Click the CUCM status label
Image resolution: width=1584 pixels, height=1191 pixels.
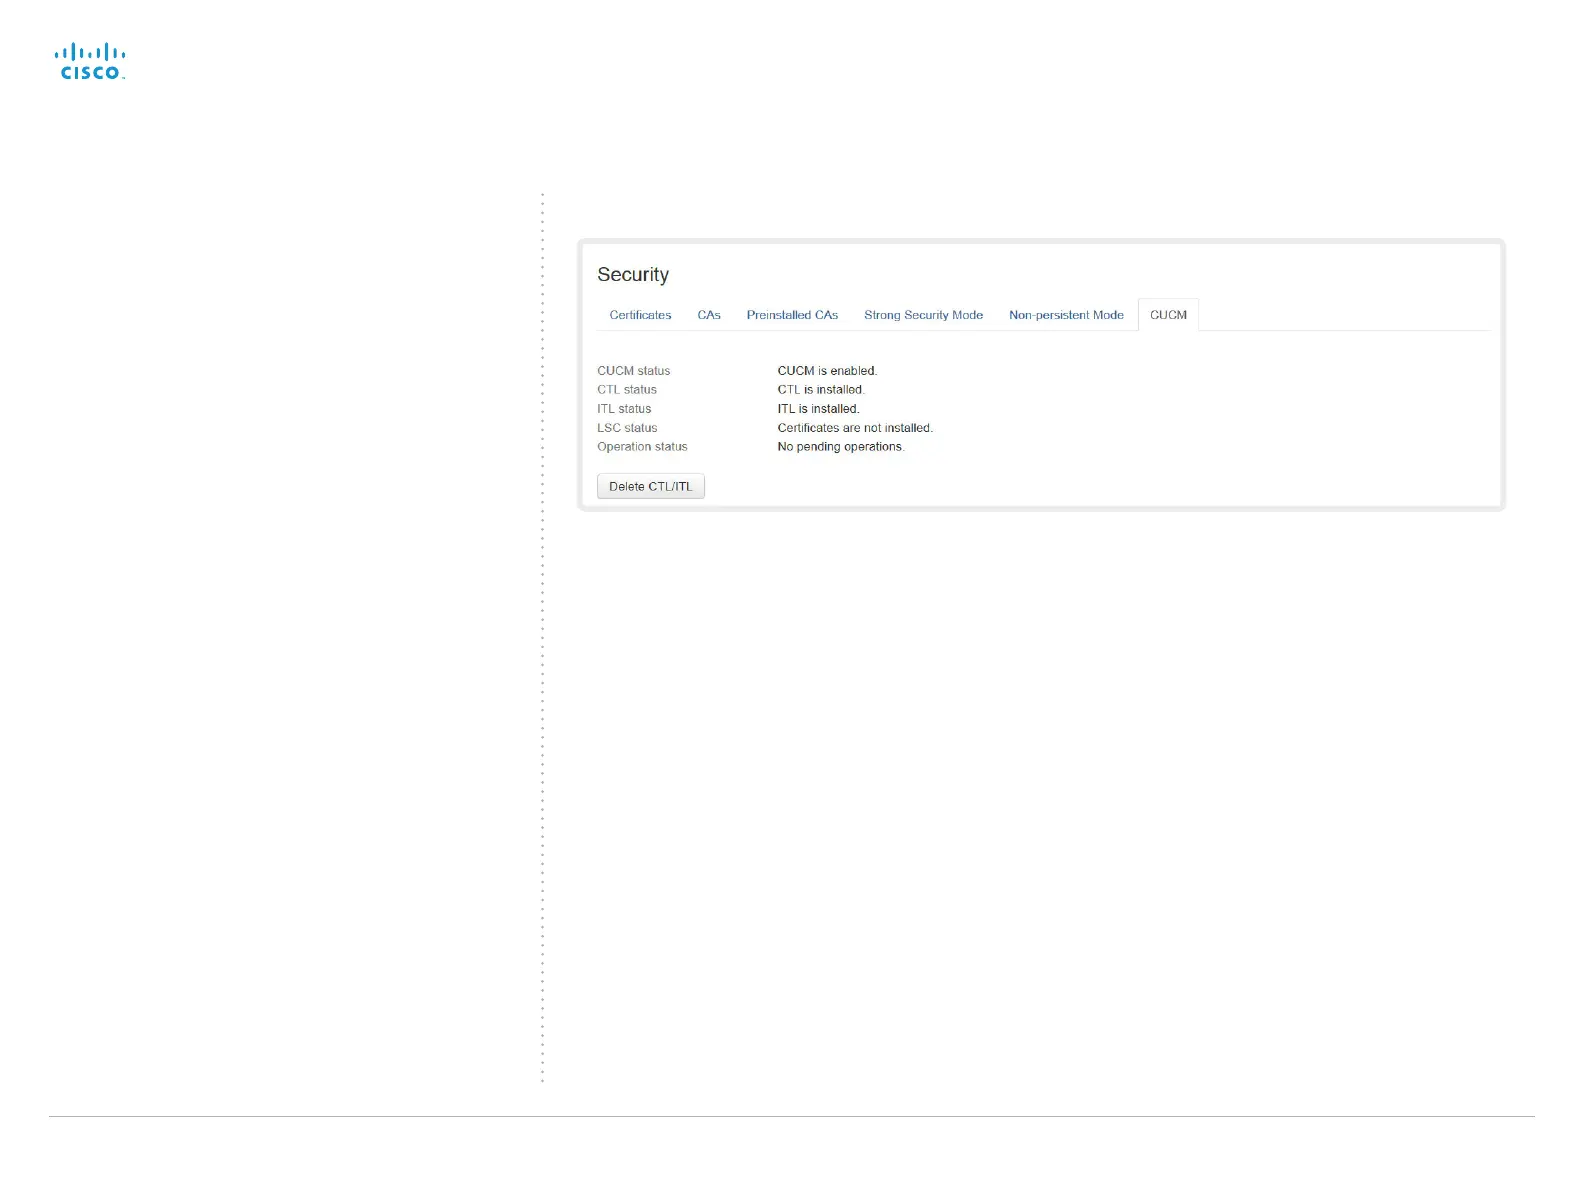[634, 371]
